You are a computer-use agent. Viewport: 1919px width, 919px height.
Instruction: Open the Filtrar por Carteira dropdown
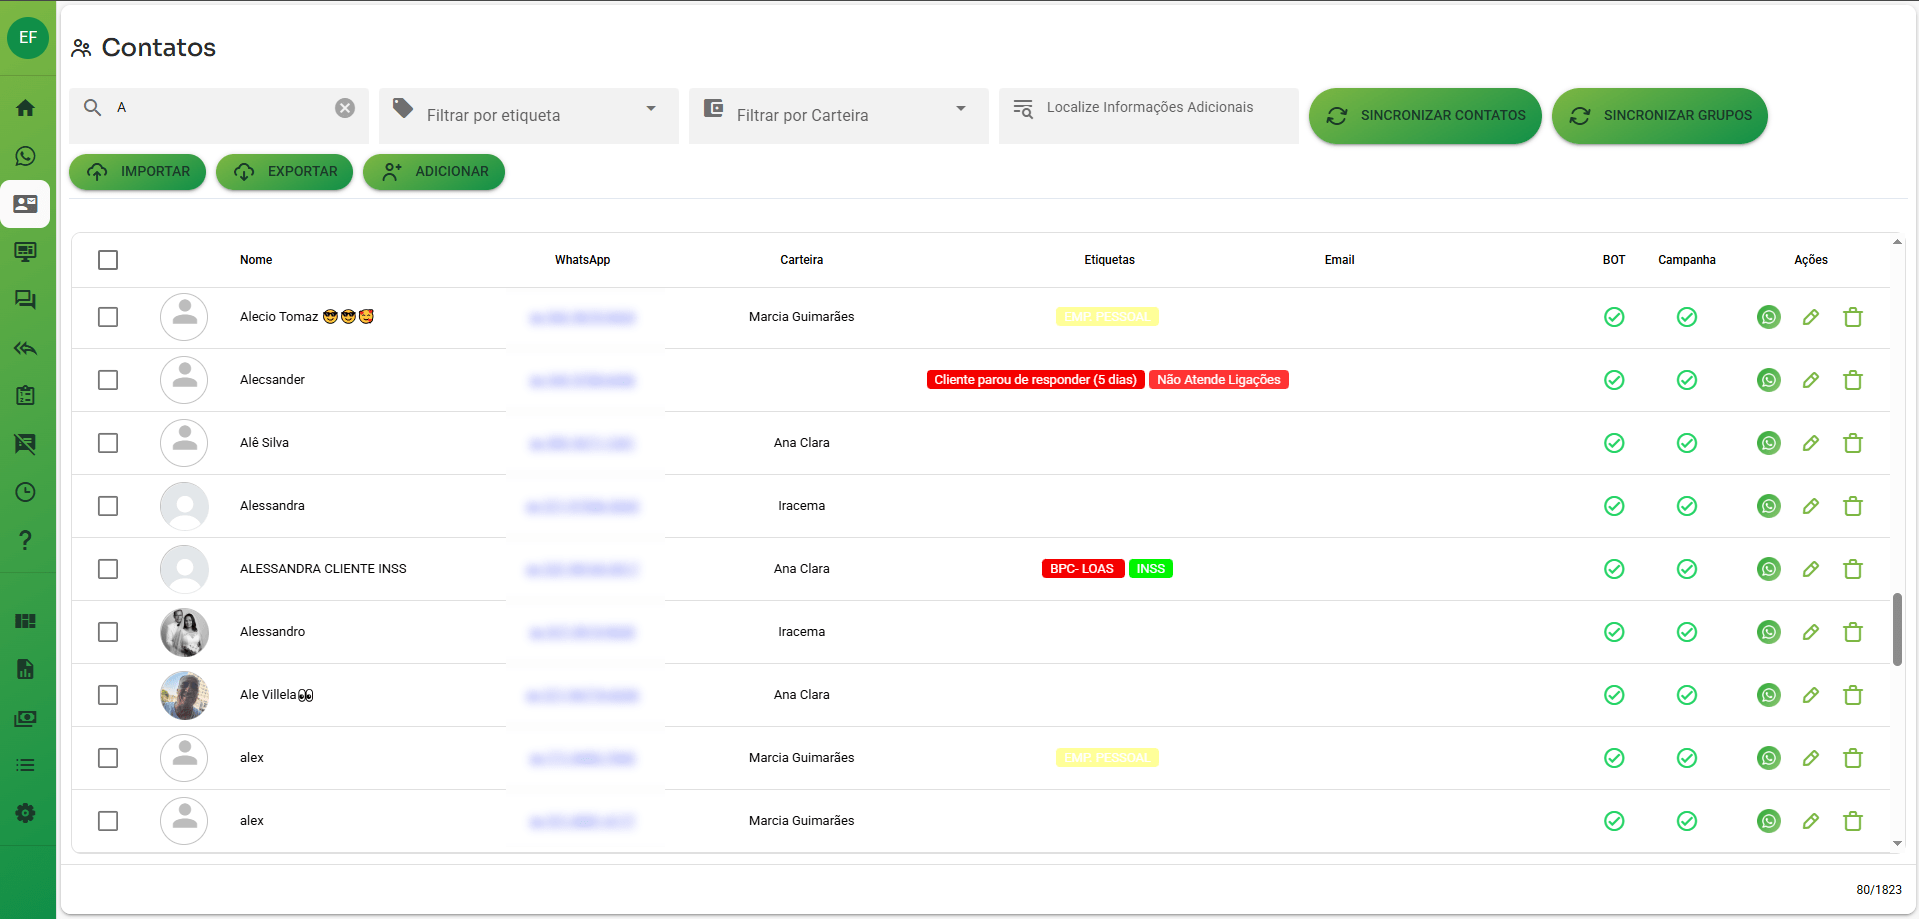pyautogui.click(x=960, y=109)
